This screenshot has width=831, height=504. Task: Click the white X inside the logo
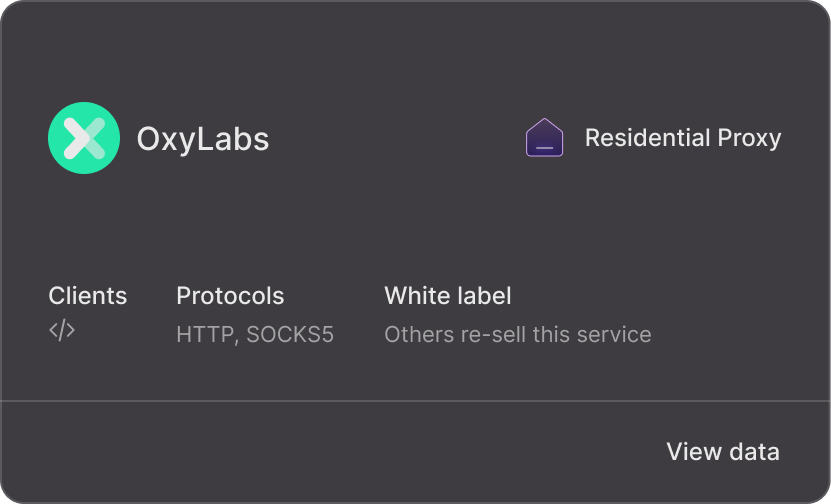pos(84,138)
